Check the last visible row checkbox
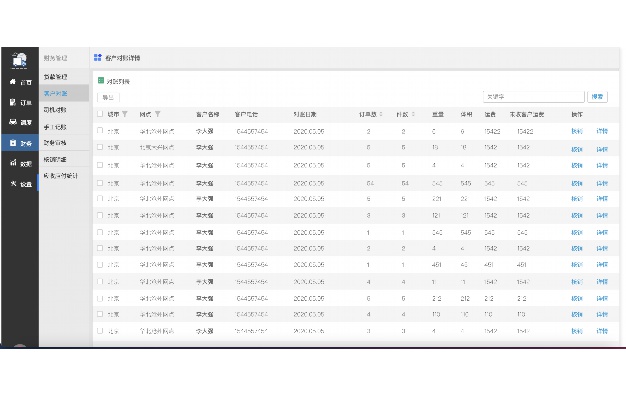The image size is (626, 396). coord(100,331)
